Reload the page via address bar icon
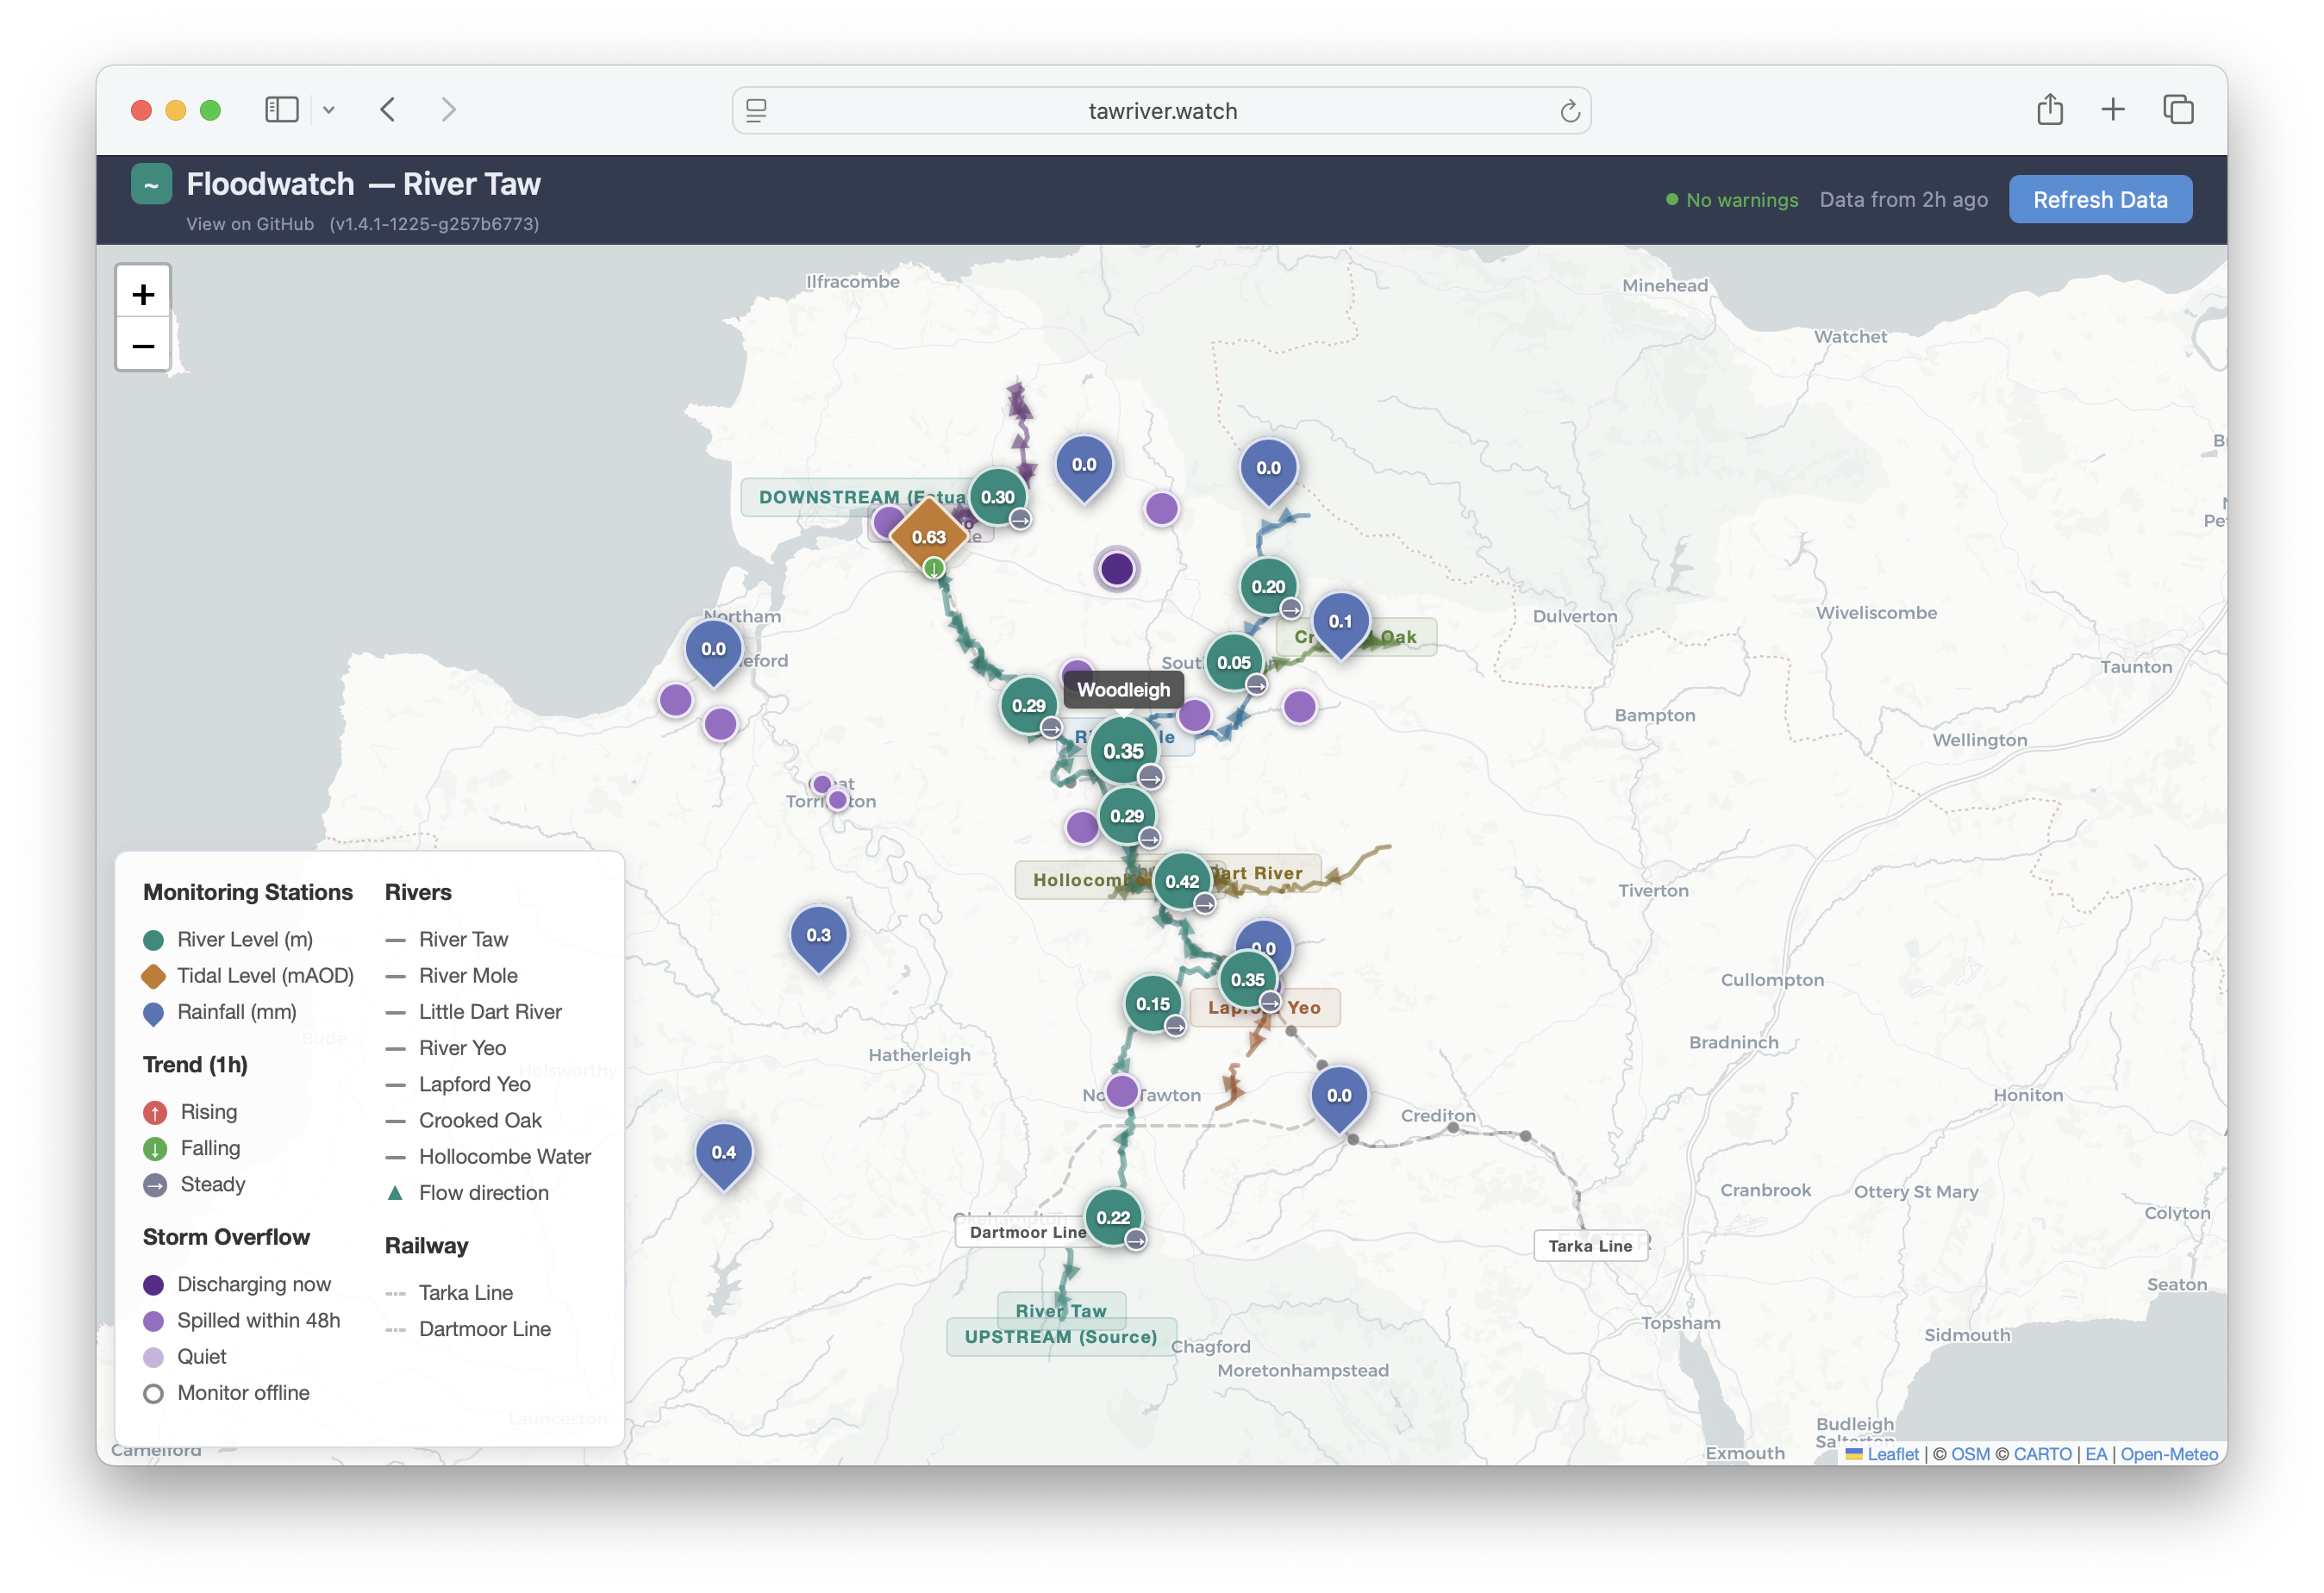This screenshot has width=2324, height=1593. 1569,111
